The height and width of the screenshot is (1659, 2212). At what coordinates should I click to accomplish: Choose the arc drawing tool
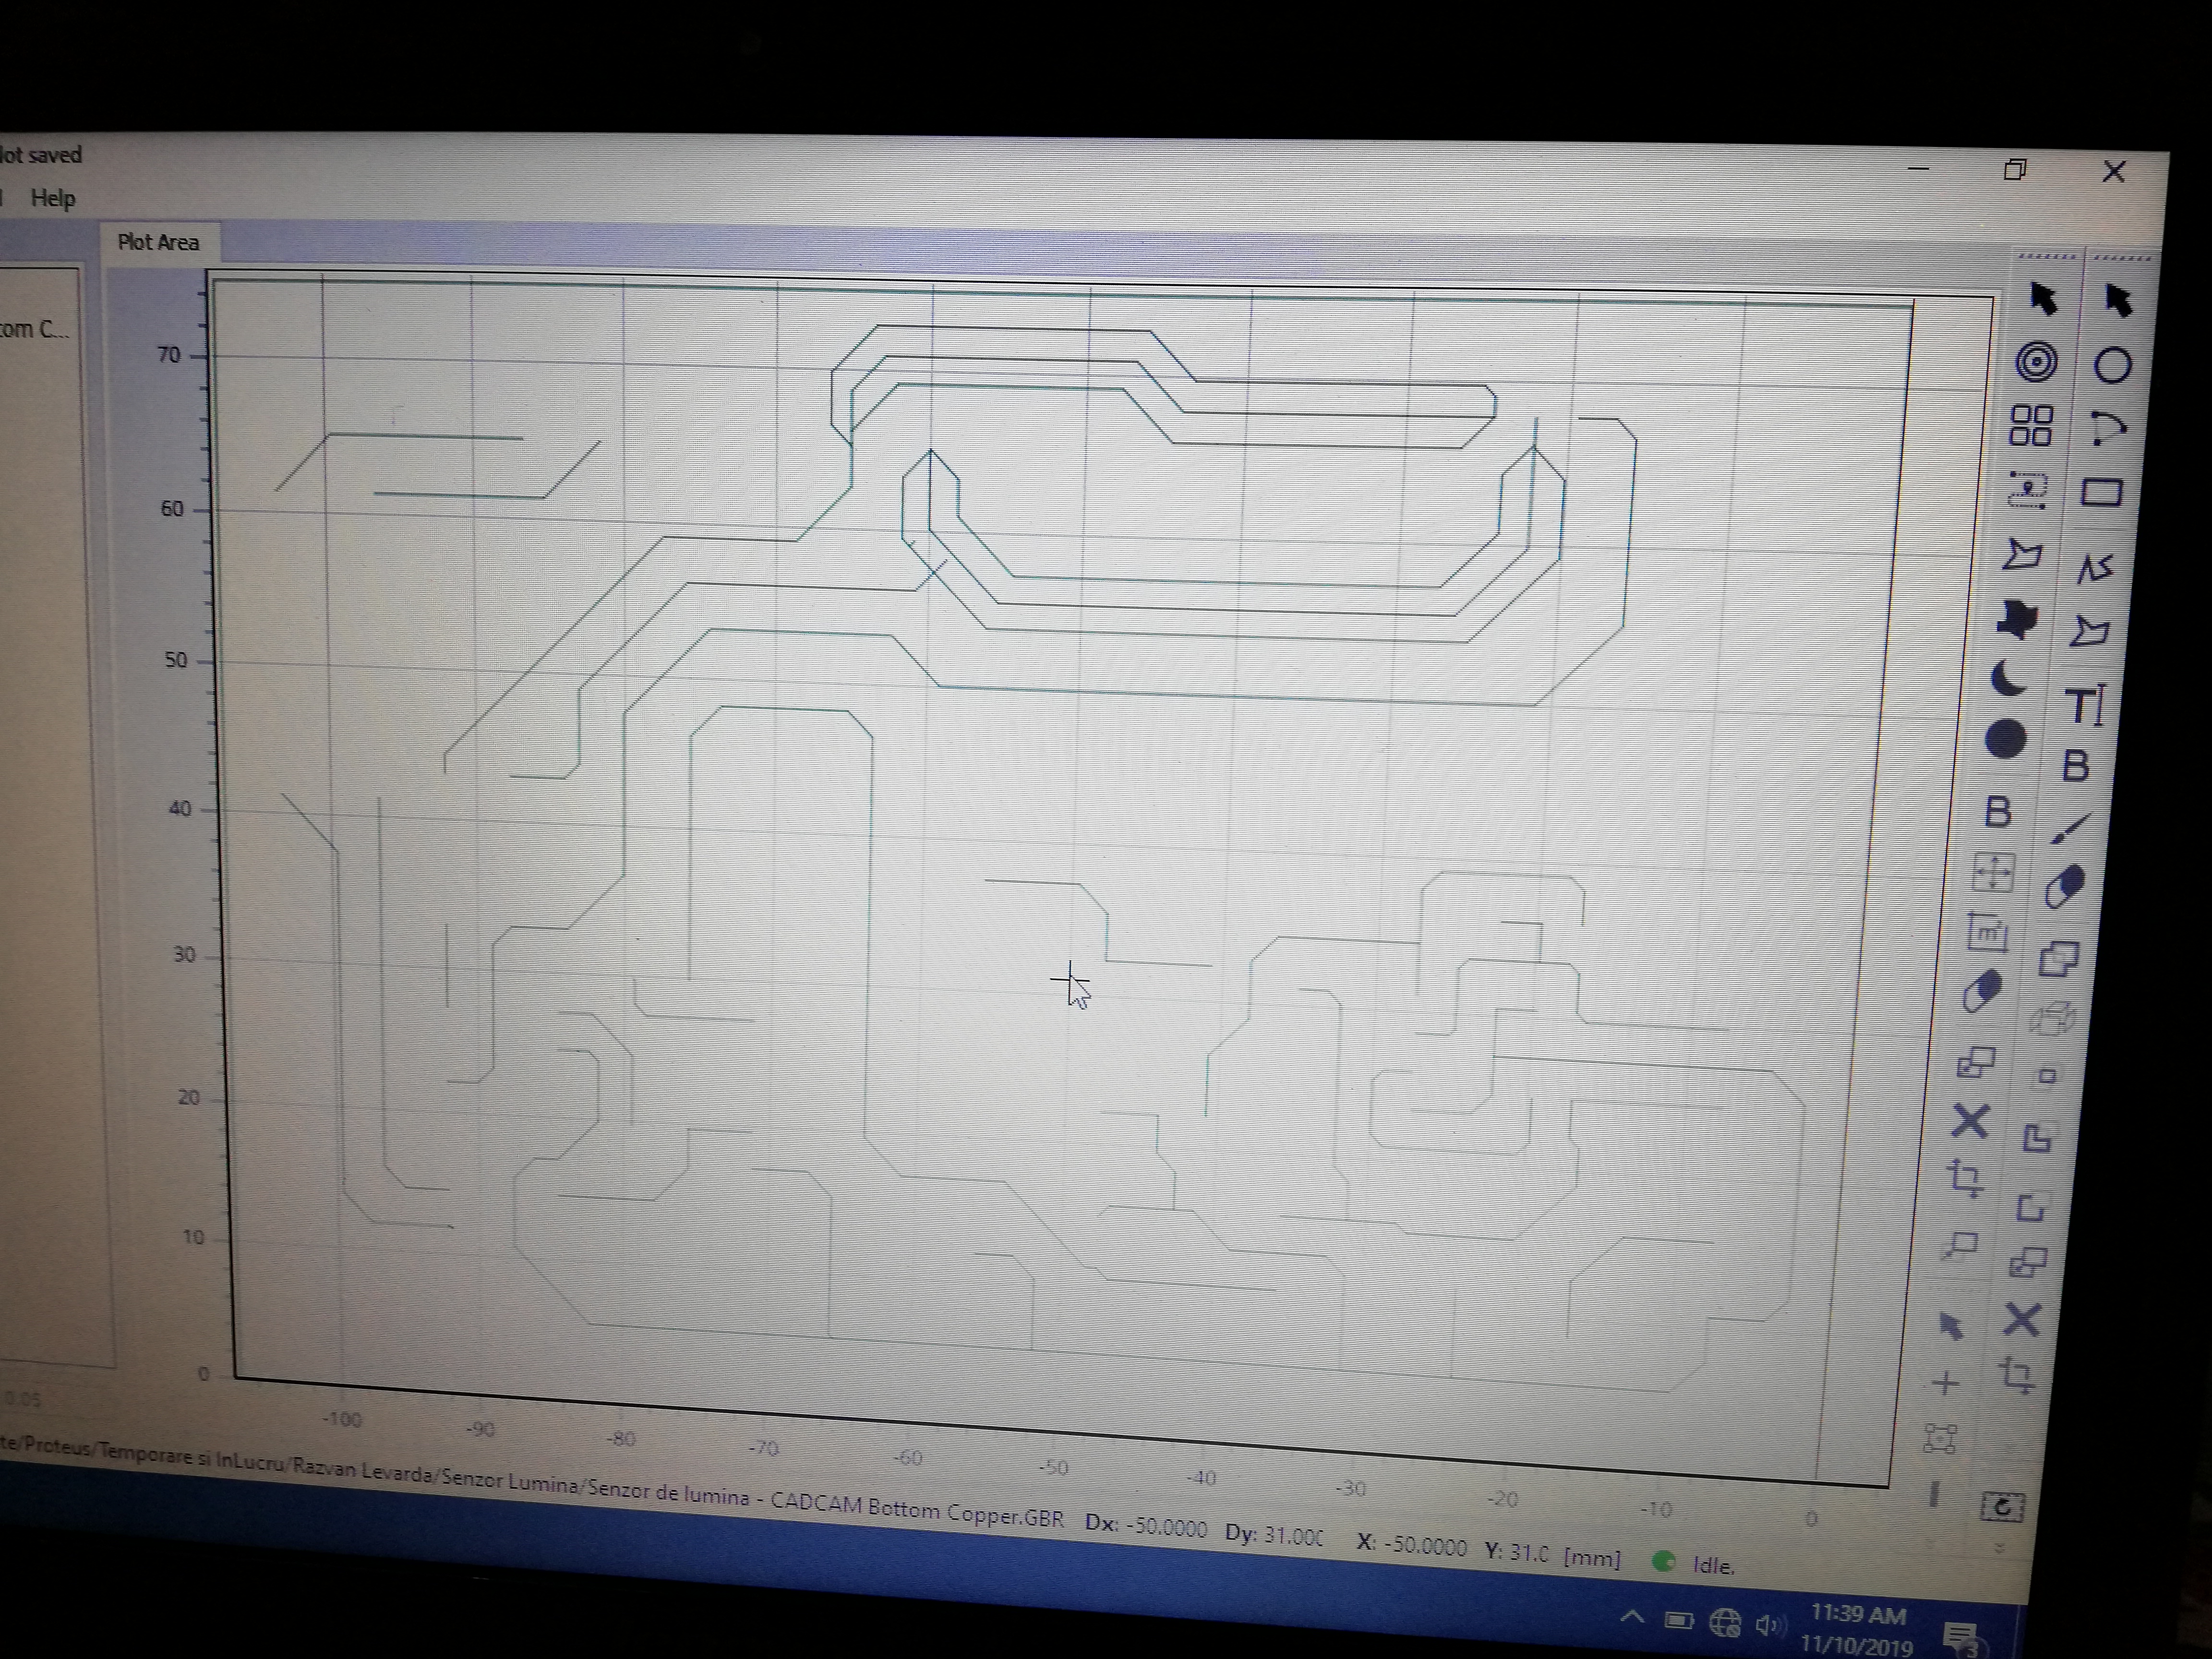coord(2107,429)
